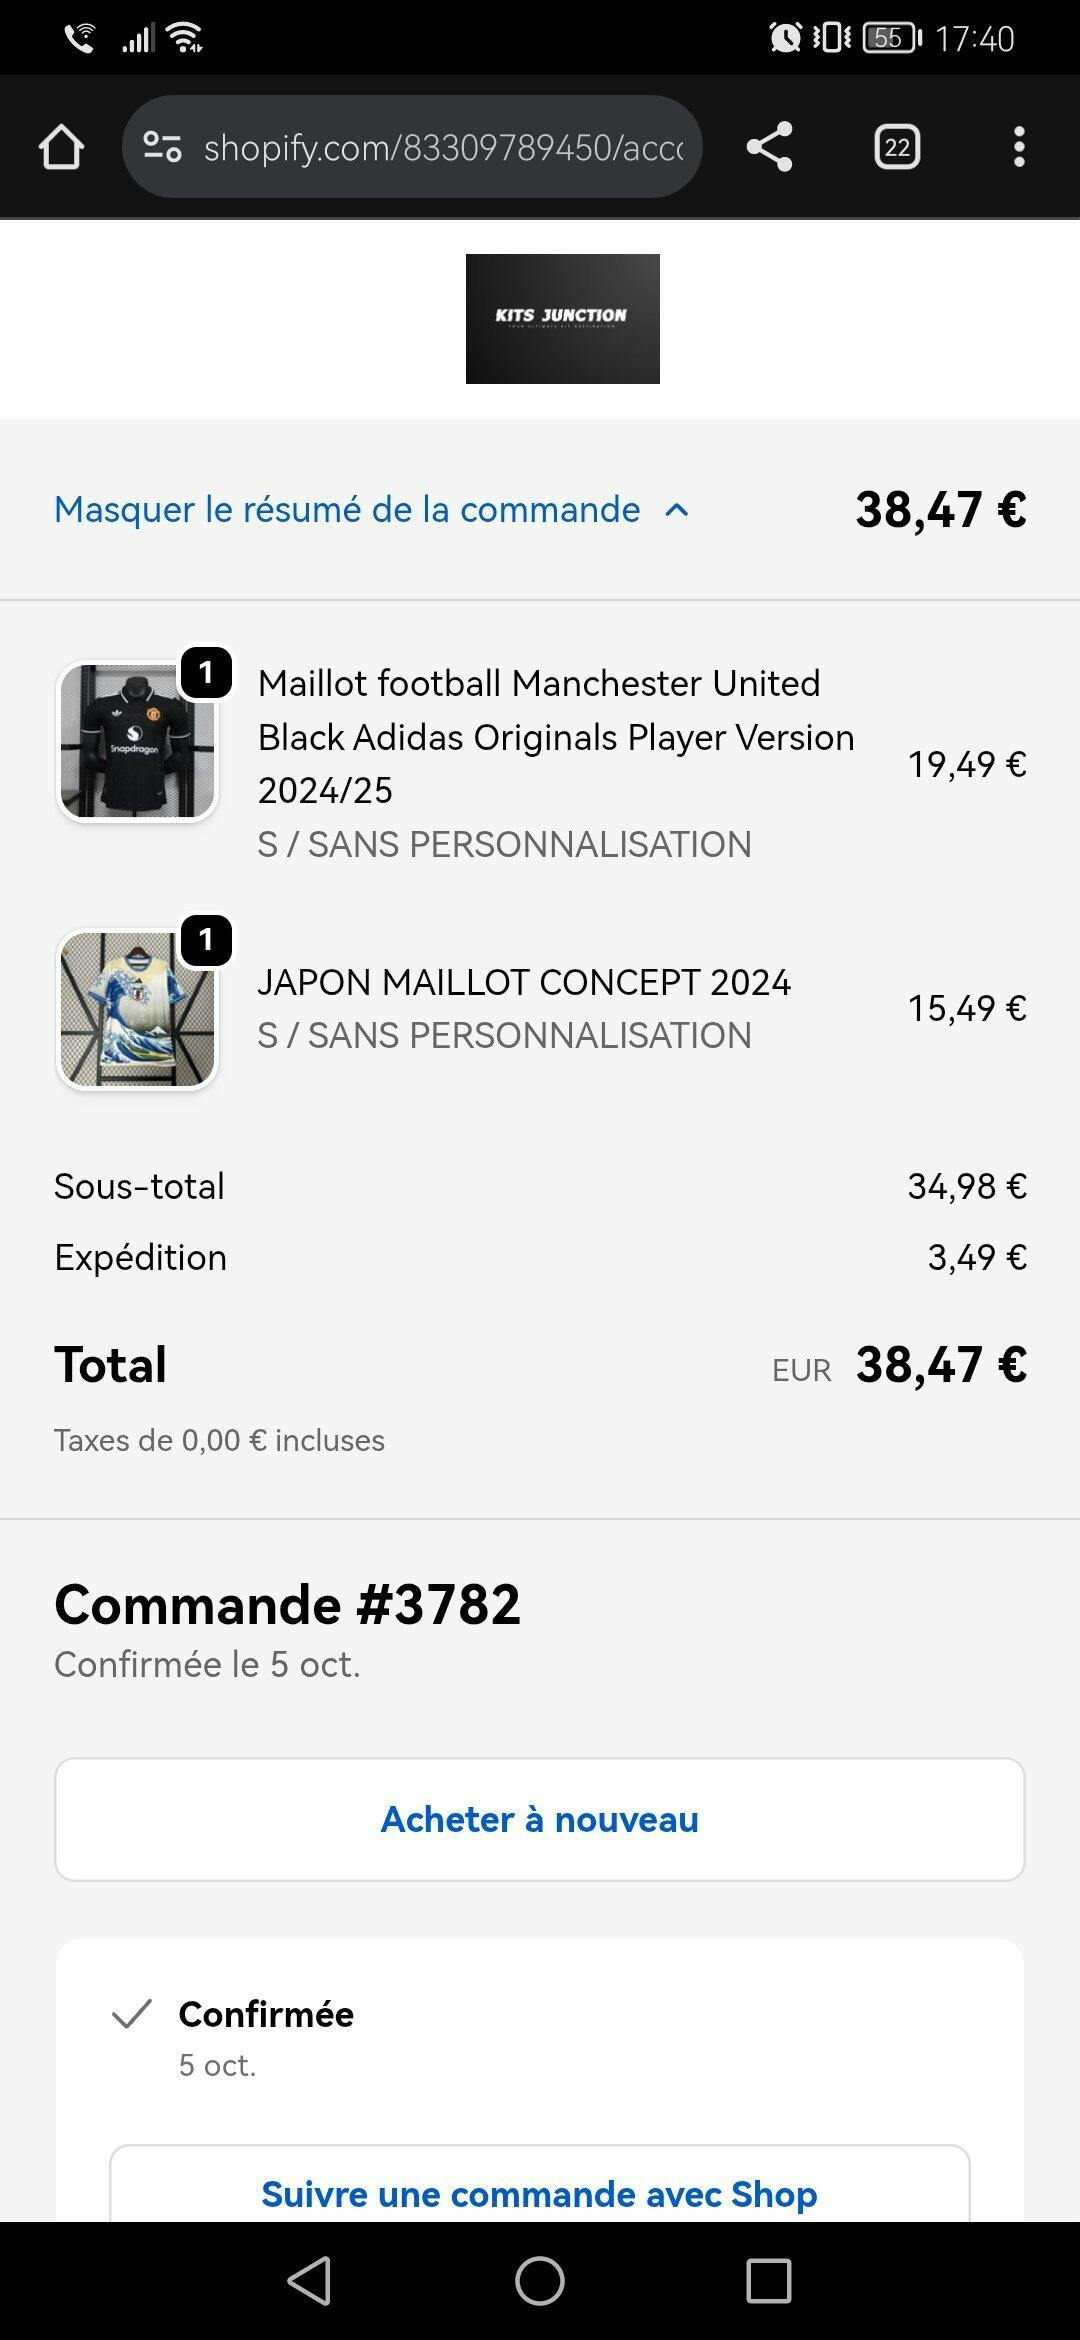Image resolution: width=1080 pixels, height=2340 pixels.
Task: Click Suivre une commande avec Shop
Action: (540, 2194)
